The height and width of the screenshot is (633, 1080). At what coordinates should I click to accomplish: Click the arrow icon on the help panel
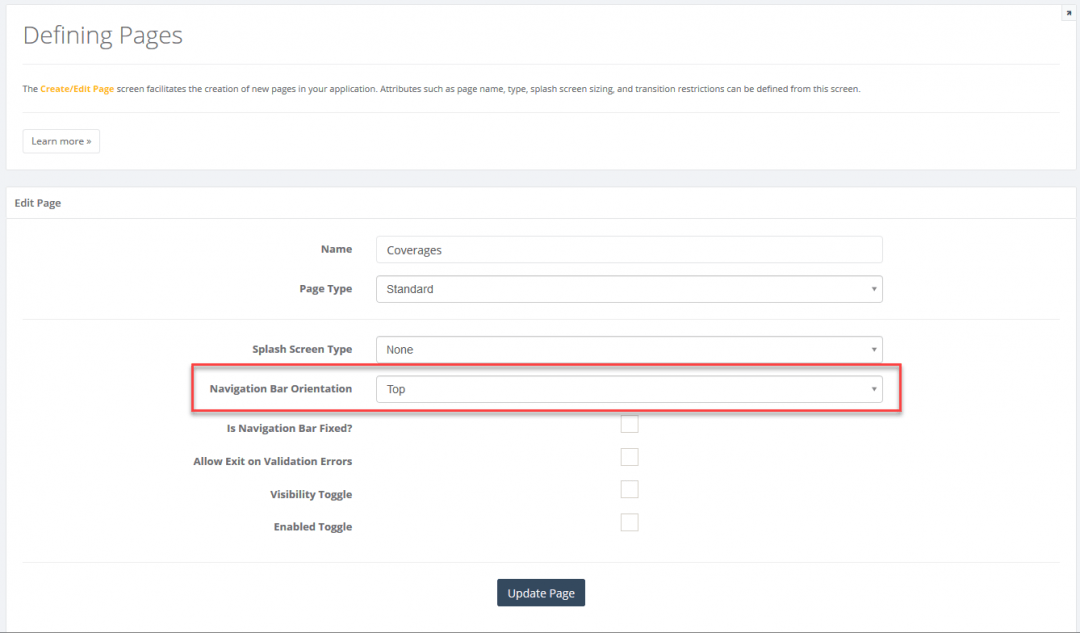click(1068, 13)
